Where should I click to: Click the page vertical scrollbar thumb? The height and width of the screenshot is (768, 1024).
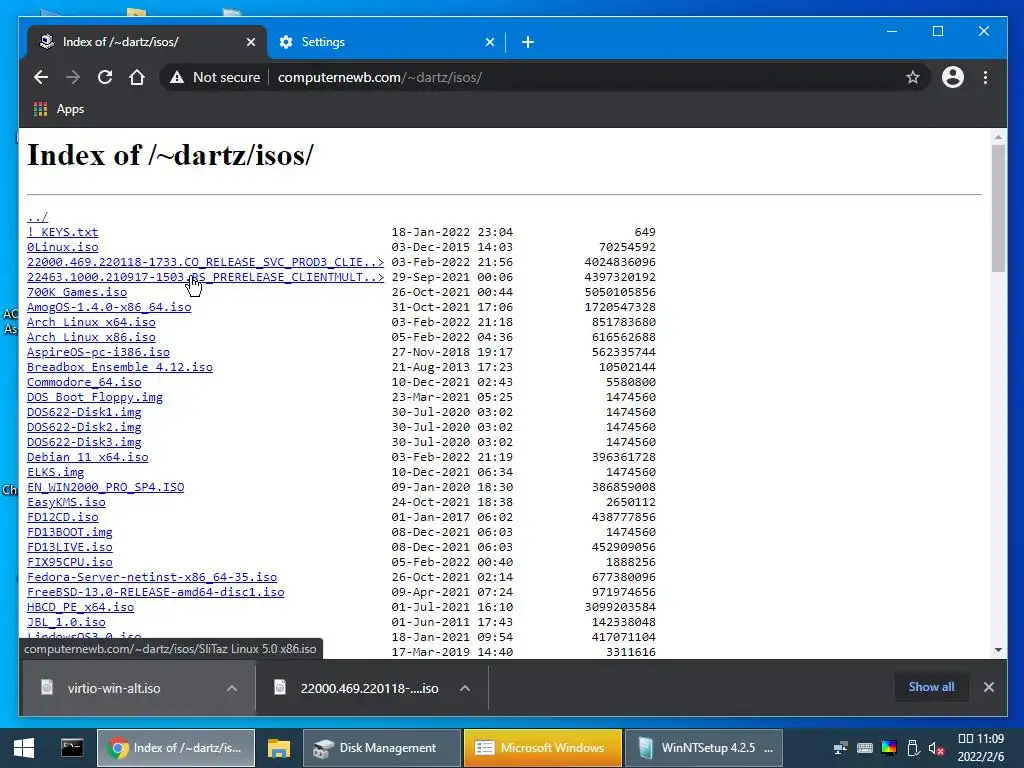(x=998, y=208)
